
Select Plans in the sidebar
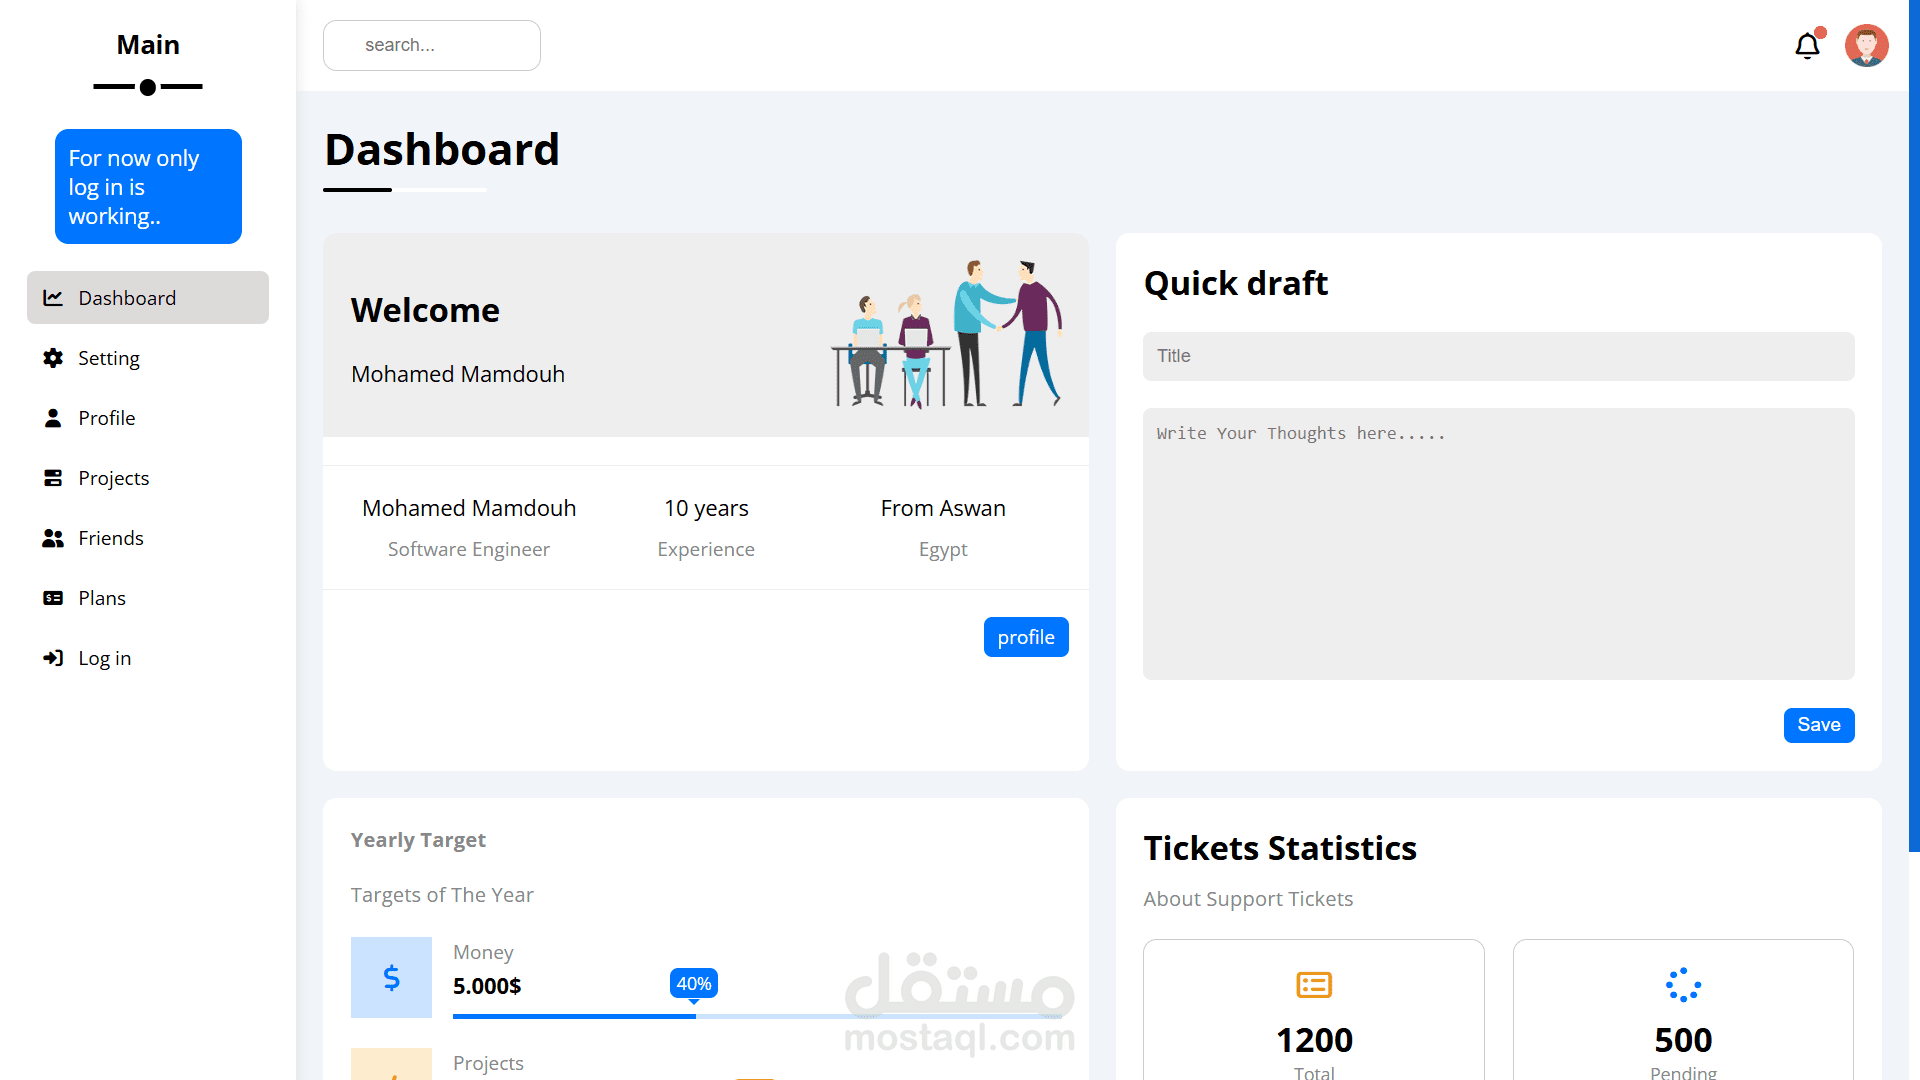point(148,598)
